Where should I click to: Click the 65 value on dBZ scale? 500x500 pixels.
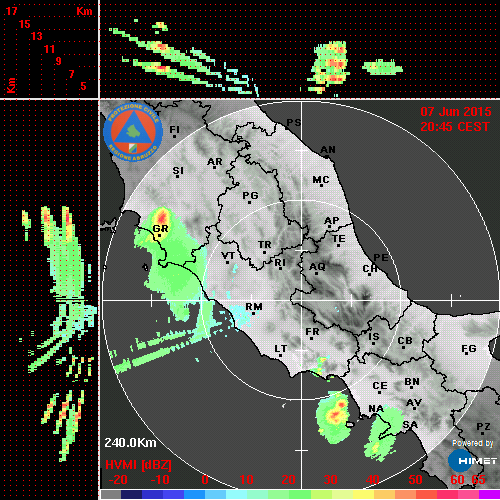[x=479, y=480]
